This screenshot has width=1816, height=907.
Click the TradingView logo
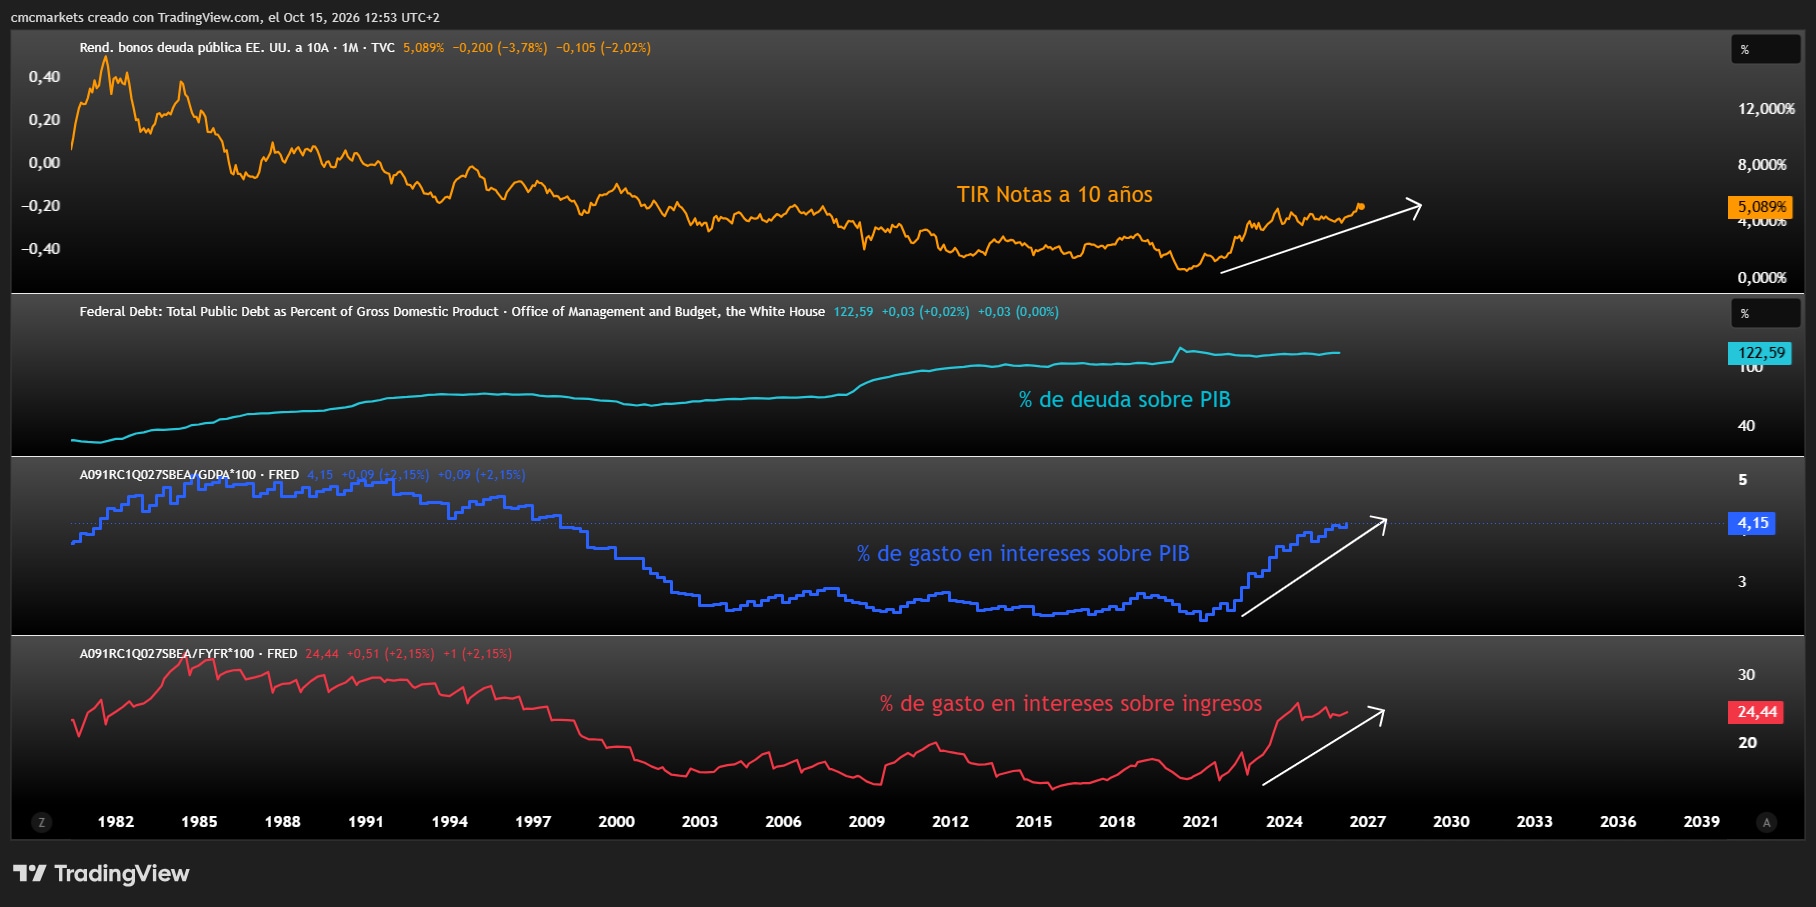point(101,874)
